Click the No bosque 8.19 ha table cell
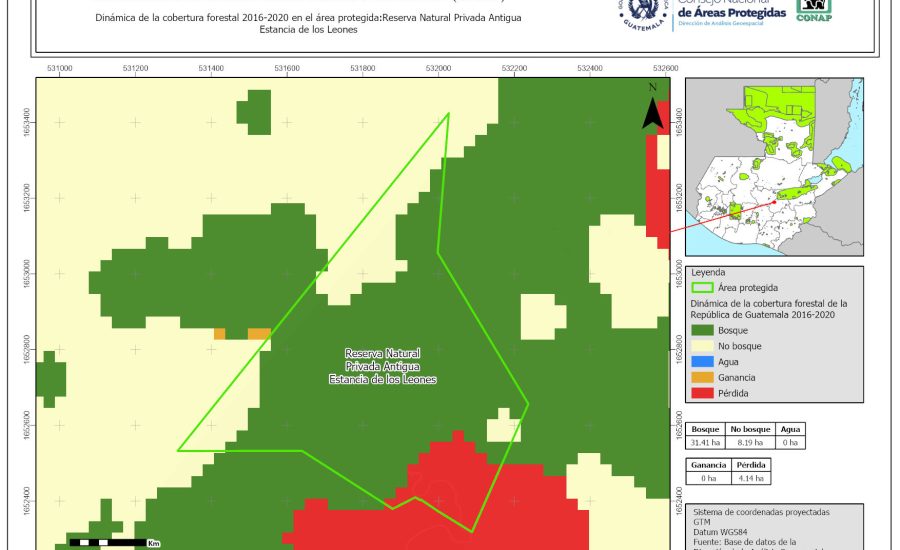Image resolution: width=900 pixels, height=550 pixels. pyautogui.click(x=750, y=441)
